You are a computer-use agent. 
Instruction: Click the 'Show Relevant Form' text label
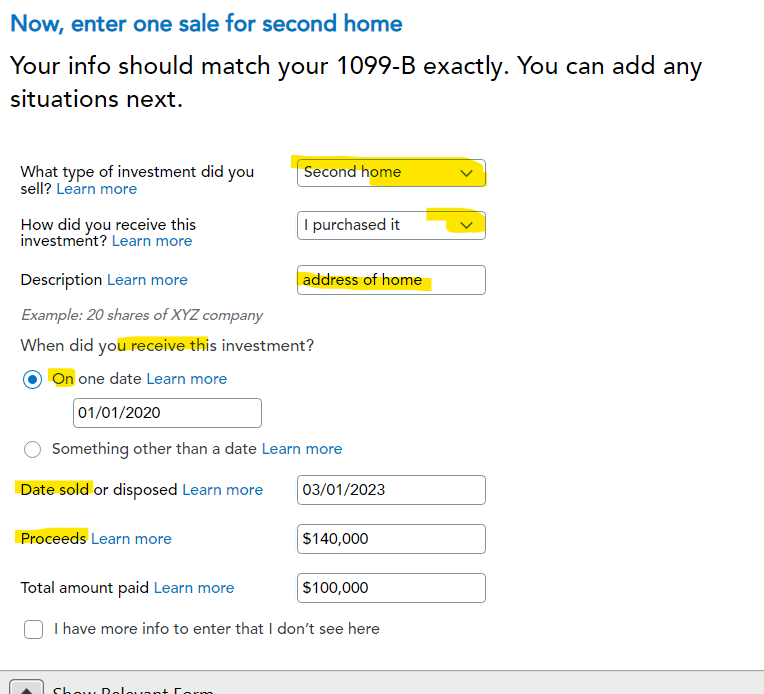tap(133, 689)
